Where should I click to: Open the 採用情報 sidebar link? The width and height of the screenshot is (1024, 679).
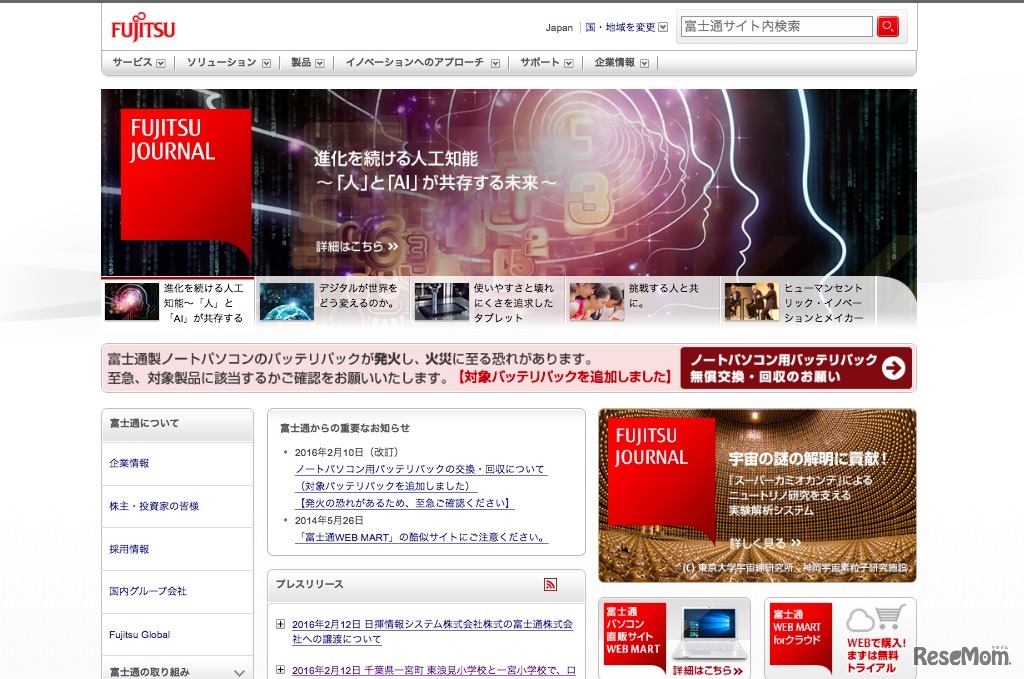[130, 549]
